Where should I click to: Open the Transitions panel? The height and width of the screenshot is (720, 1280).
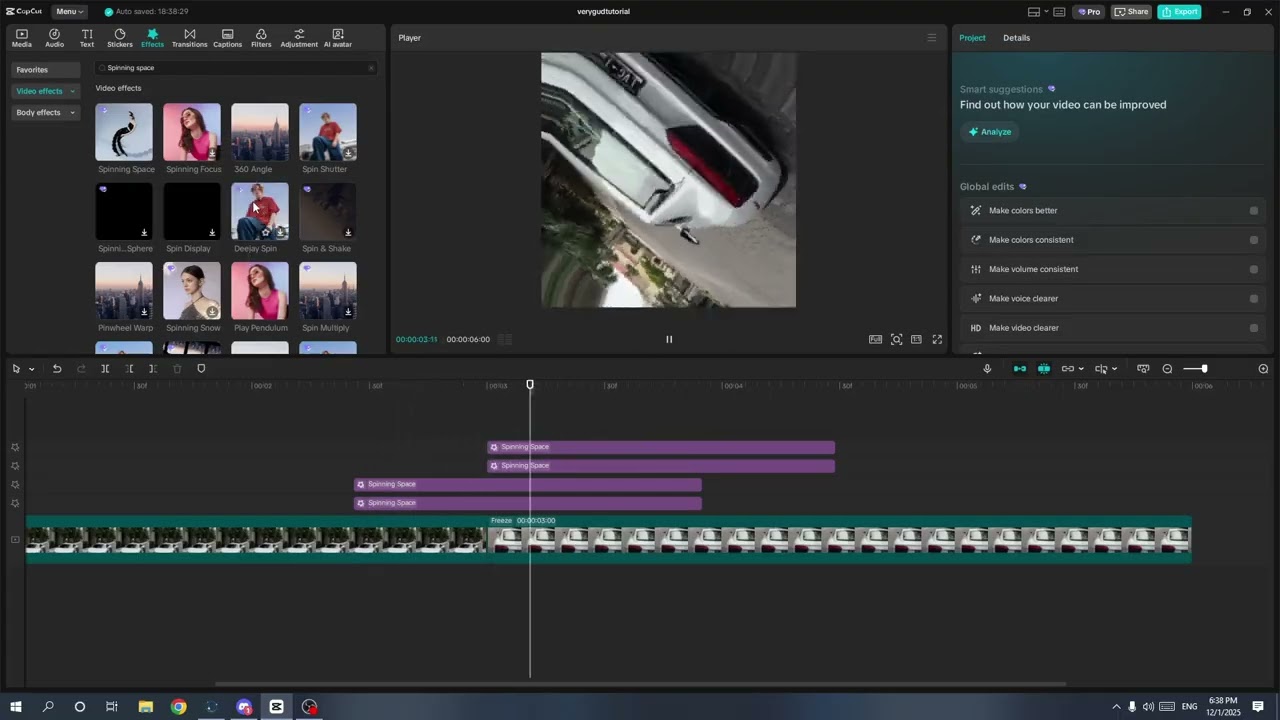[x=189, y=38]
